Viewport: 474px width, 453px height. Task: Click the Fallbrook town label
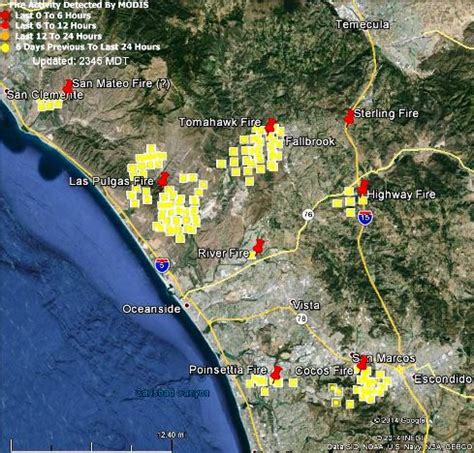click(x=310, y=141)
